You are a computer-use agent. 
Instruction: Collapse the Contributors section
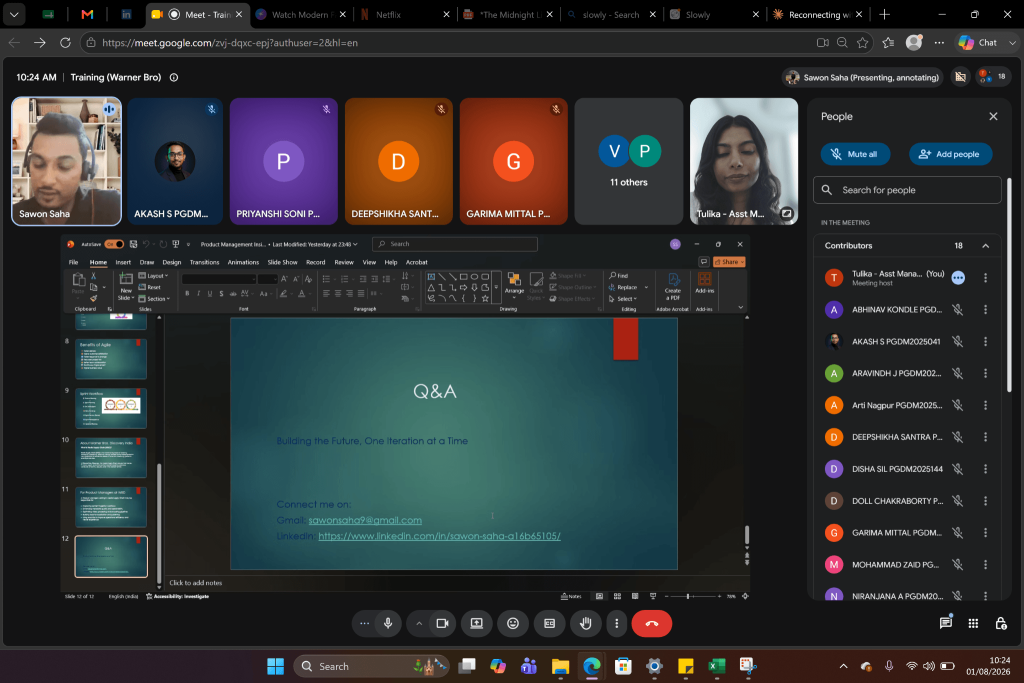pyautogui.click(x=985, y=246)
